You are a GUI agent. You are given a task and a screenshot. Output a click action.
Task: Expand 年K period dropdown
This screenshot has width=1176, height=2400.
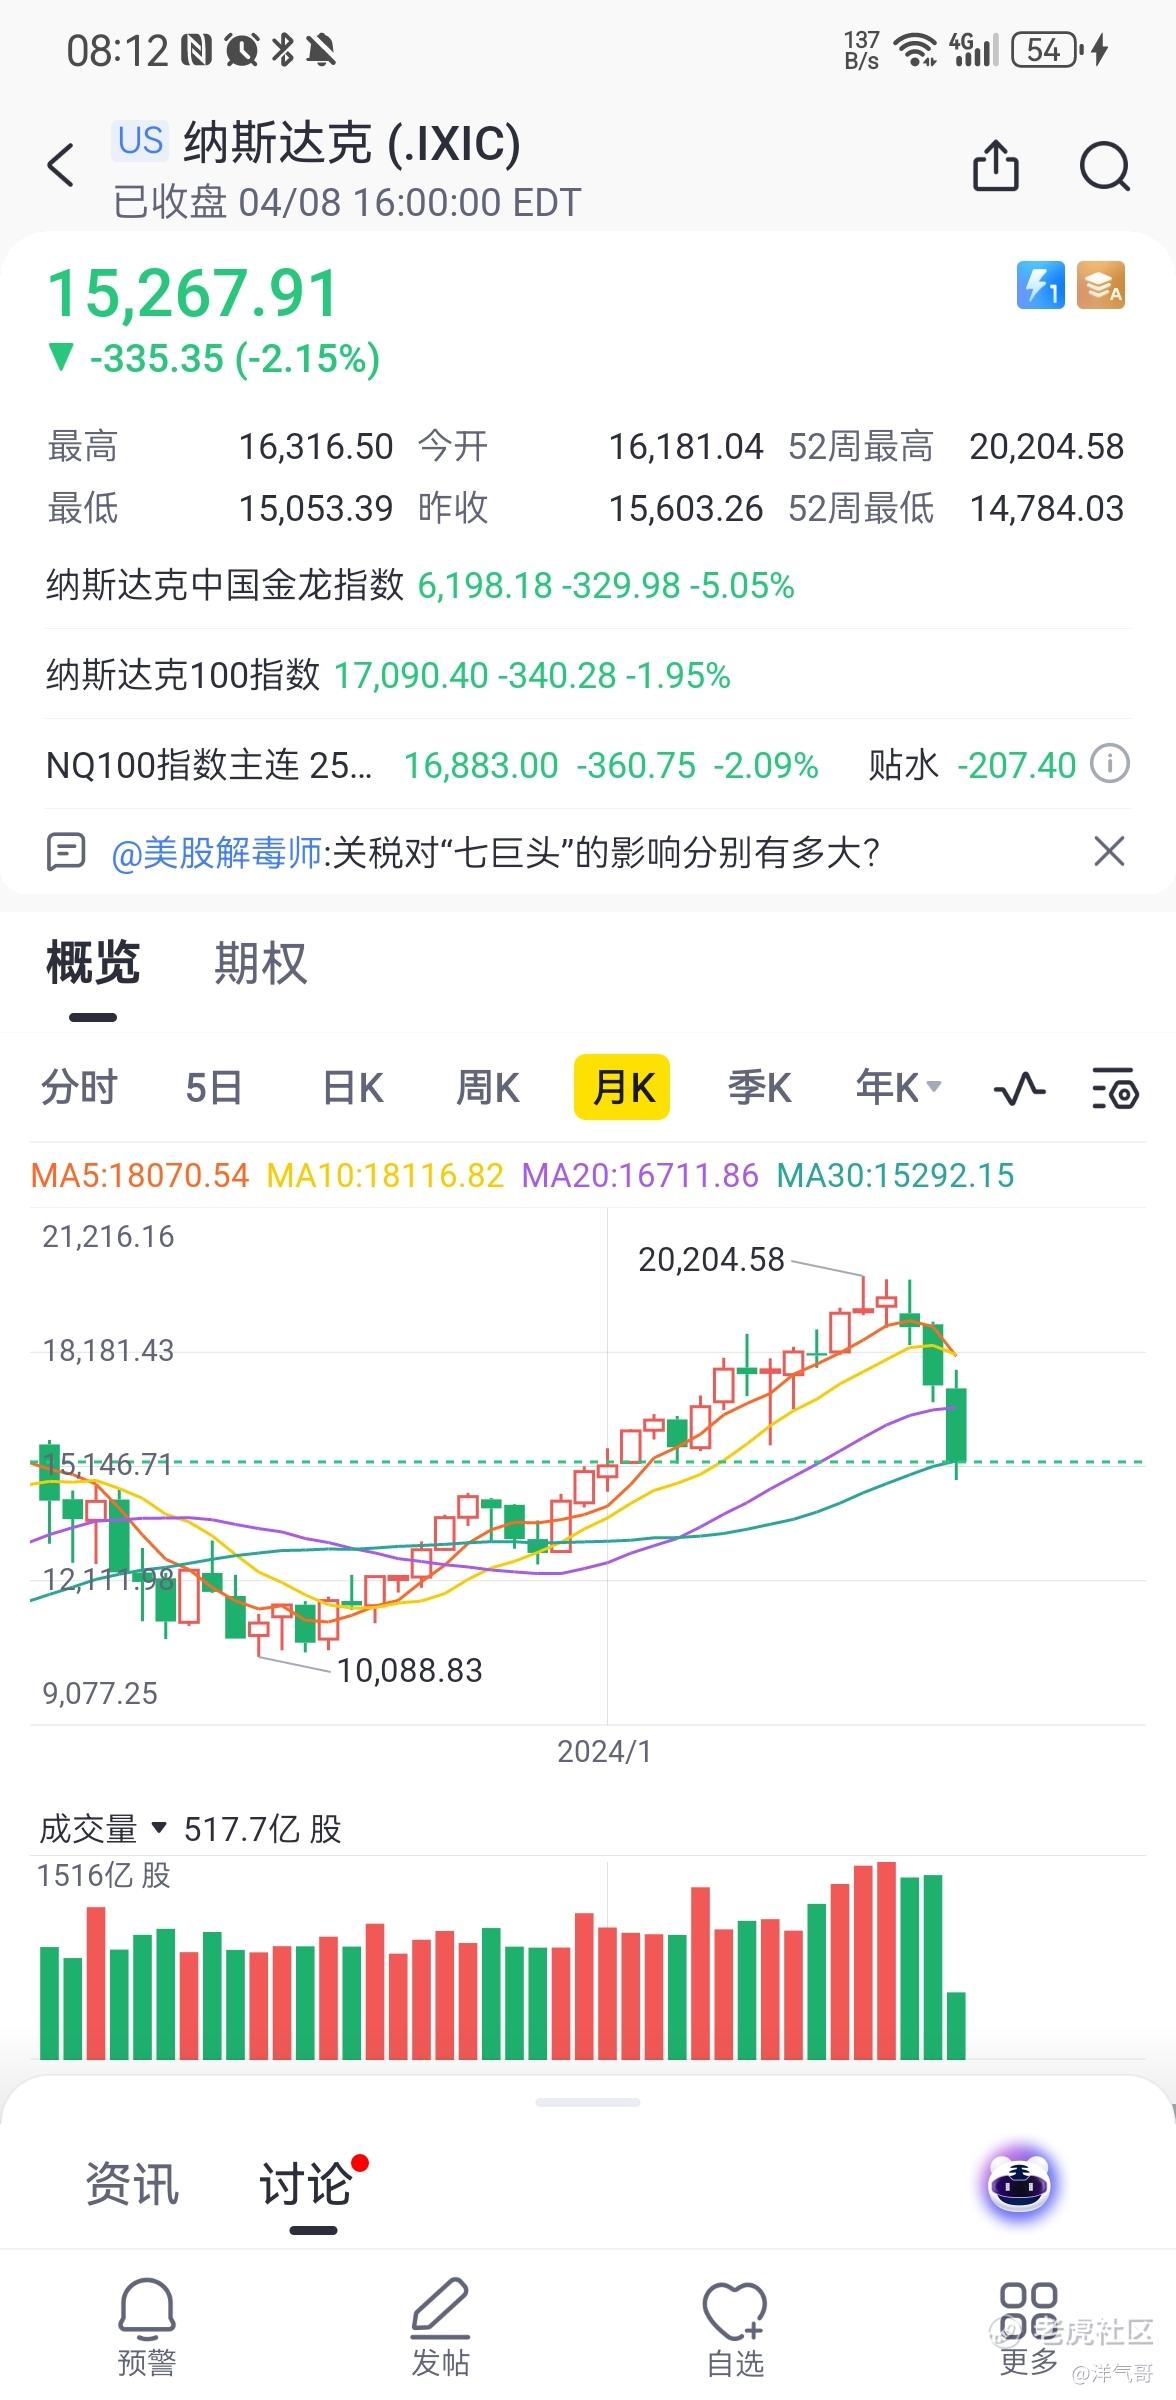tap(897, 1087)
